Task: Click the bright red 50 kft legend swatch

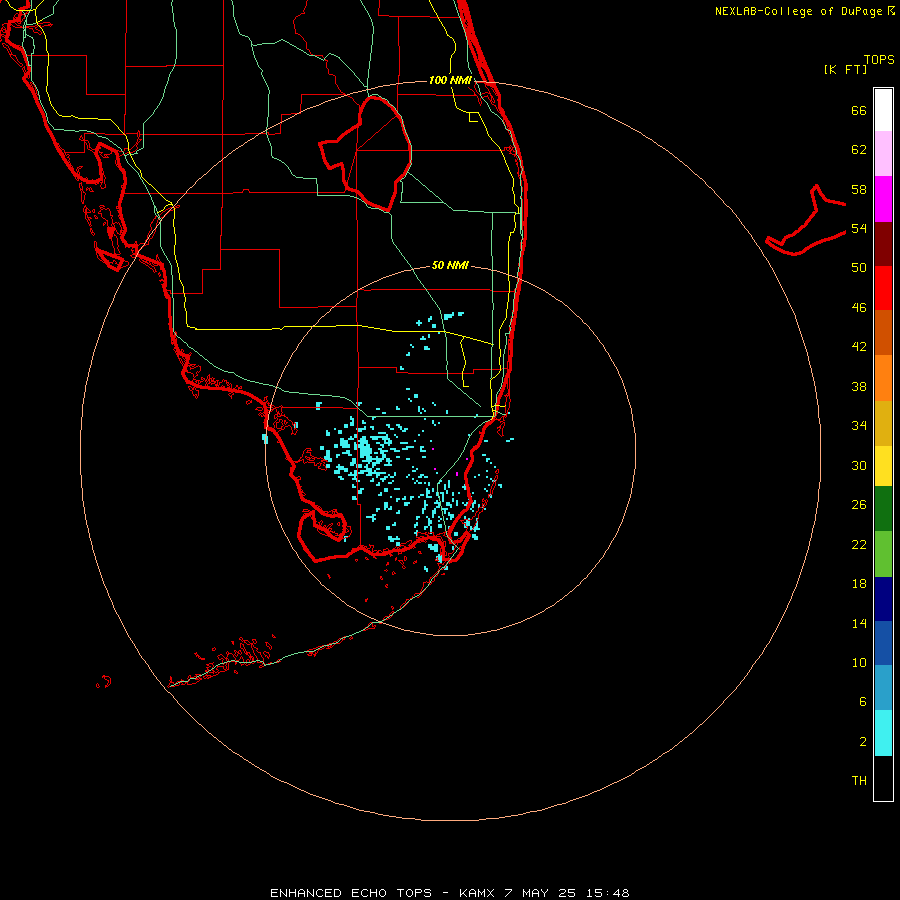Action: 883,288
